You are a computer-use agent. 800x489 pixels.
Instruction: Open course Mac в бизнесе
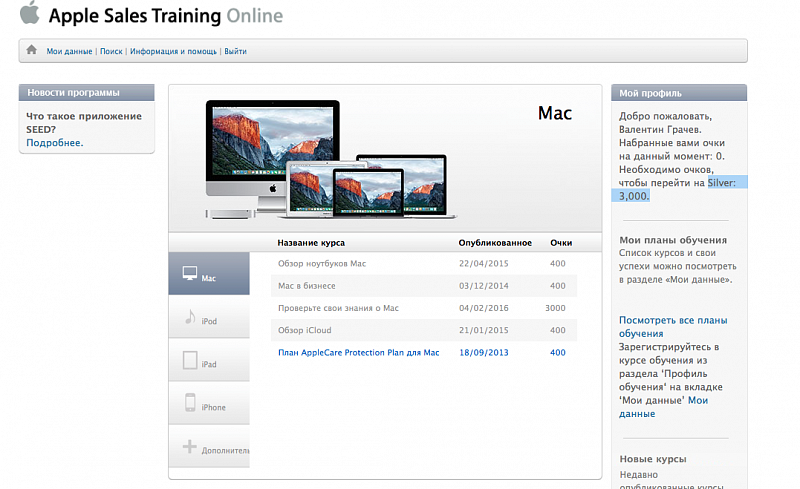[x=307, y=286]
